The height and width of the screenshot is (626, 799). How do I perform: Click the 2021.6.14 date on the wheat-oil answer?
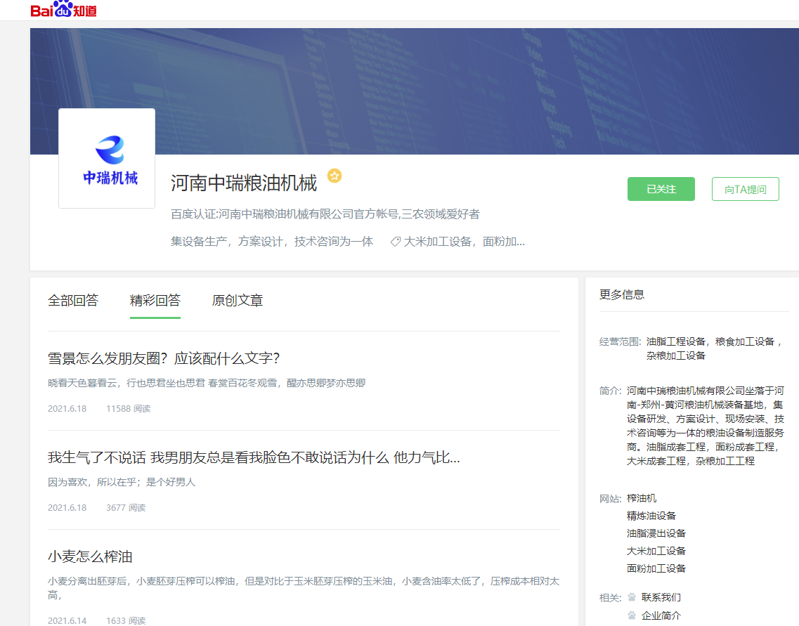(x=67, y=620)
